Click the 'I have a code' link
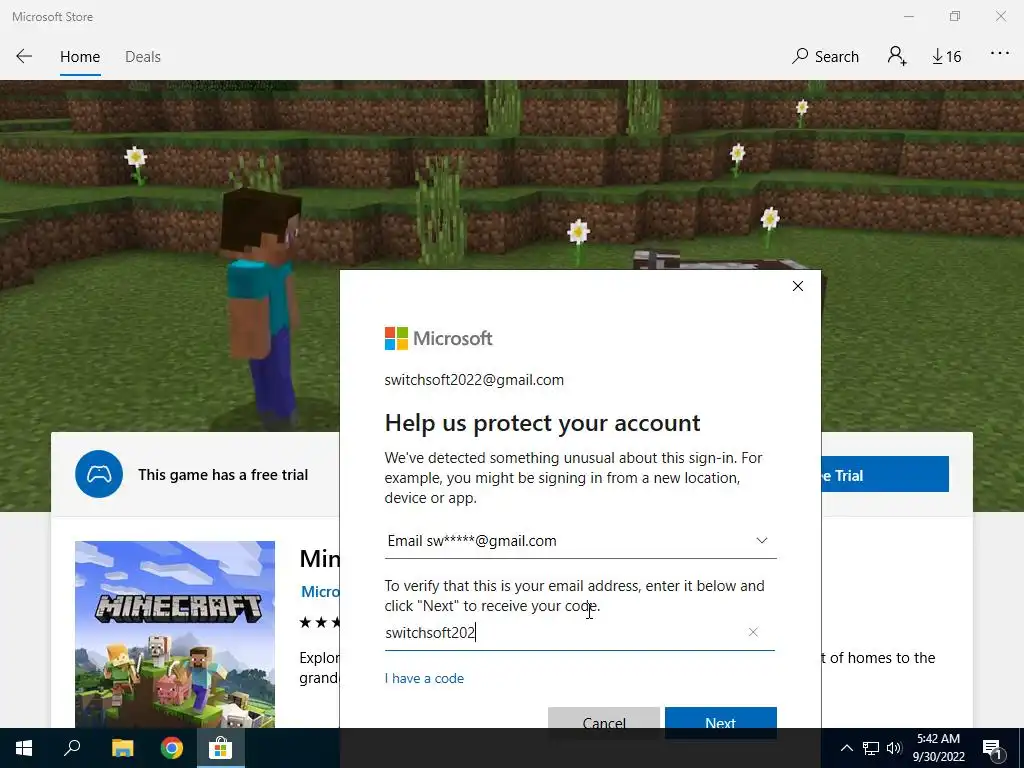 tap(424, 679)
